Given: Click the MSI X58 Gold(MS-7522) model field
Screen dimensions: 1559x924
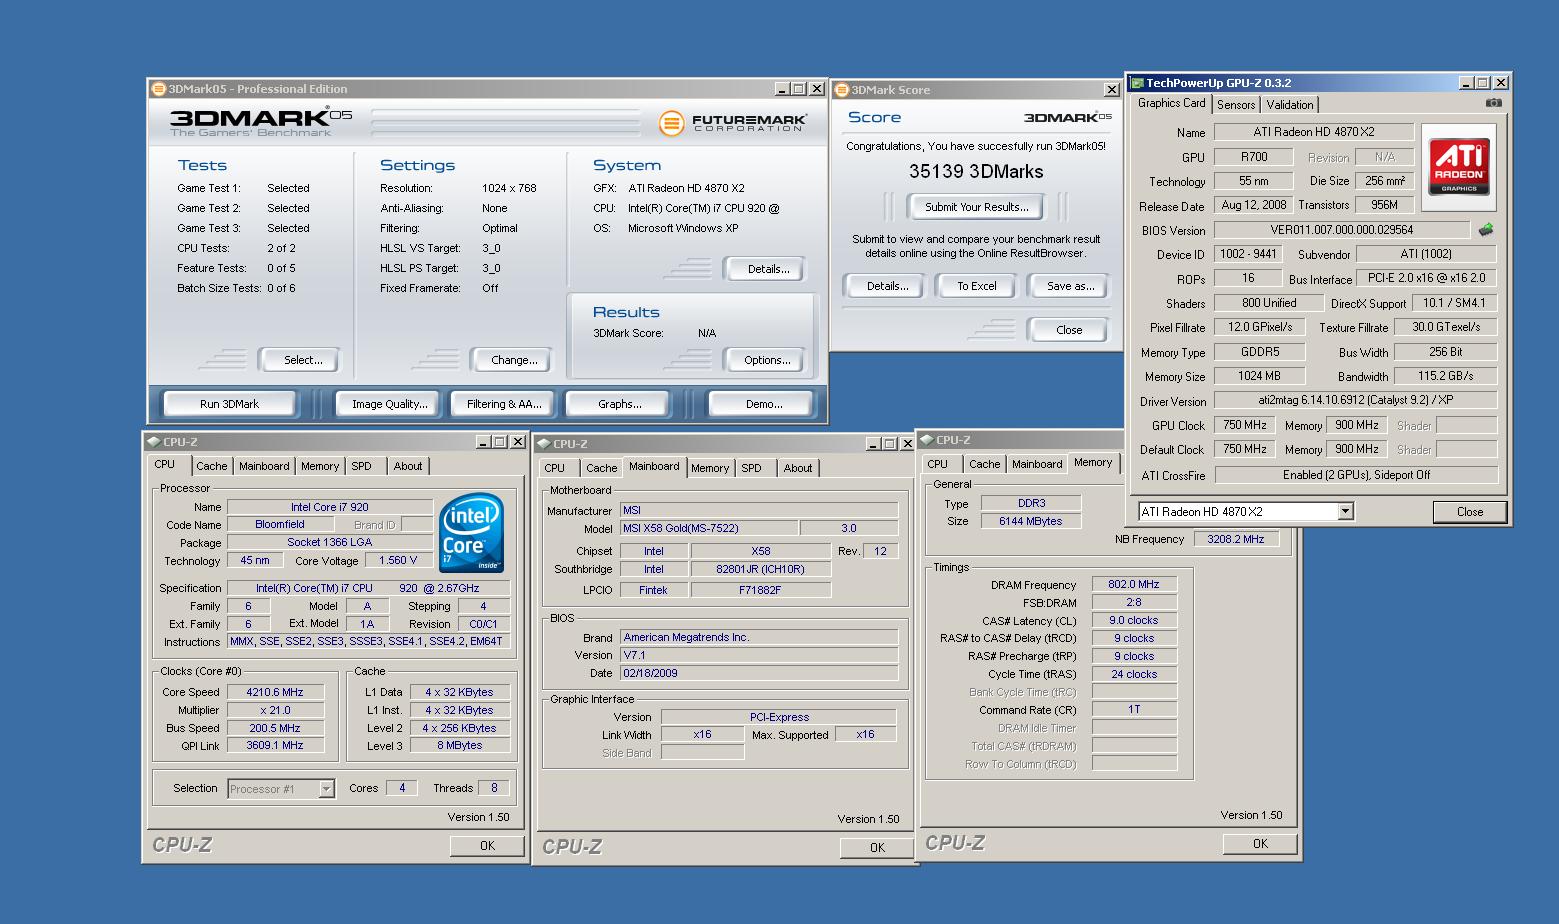Looking at the screenshot, I should (x=708, y=528).
